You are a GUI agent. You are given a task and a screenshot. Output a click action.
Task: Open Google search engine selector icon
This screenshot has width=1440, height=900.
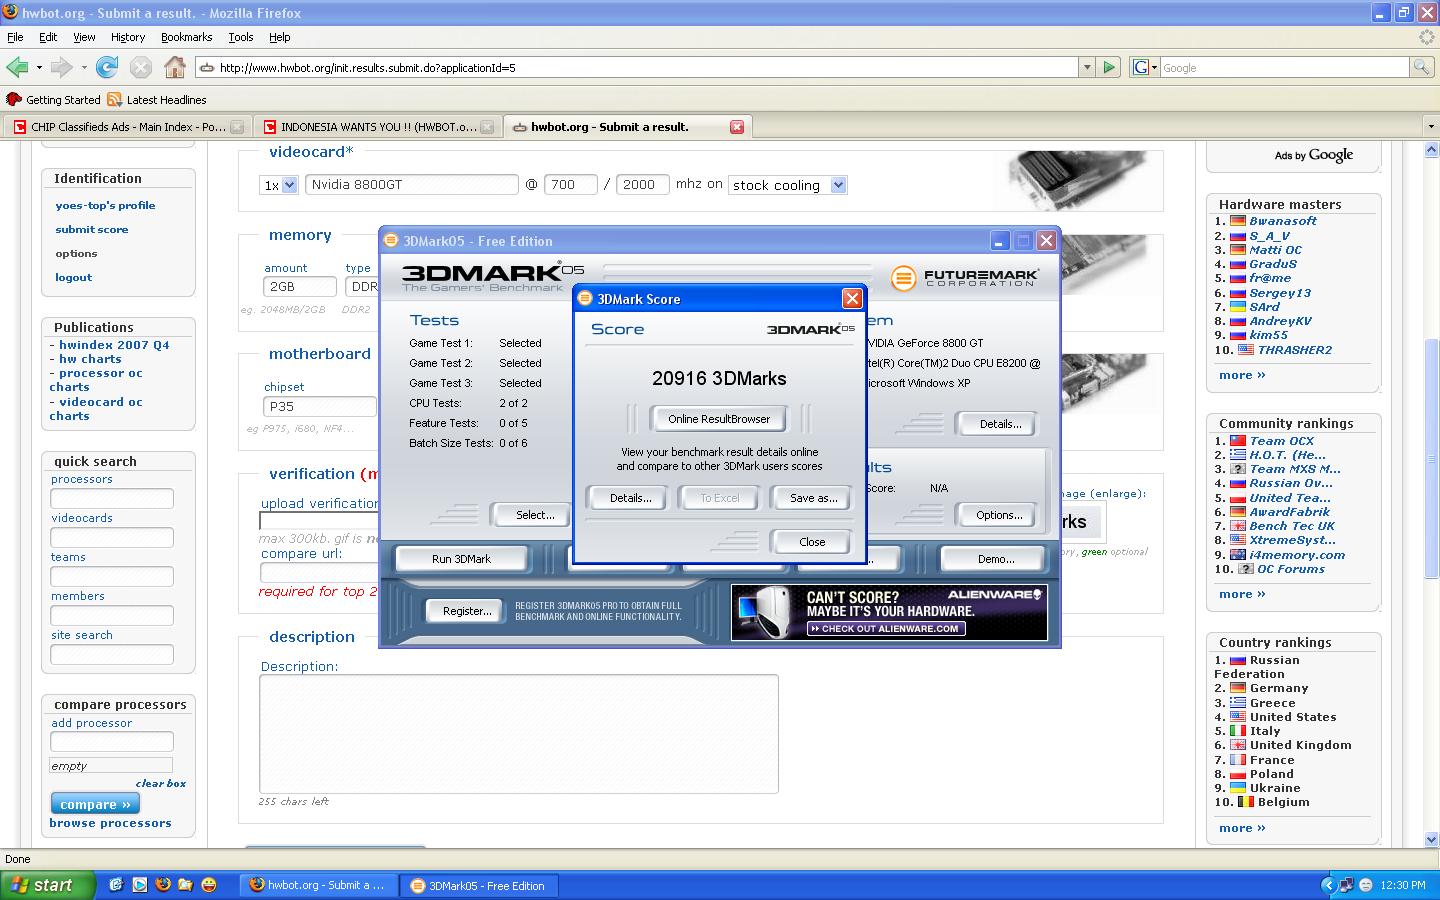pyautogui.click(x=1144, y=67)
